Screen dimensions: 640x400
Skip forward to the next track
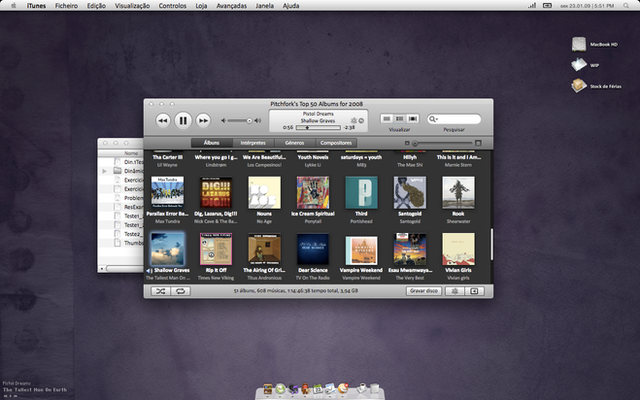tap(203, 120)
